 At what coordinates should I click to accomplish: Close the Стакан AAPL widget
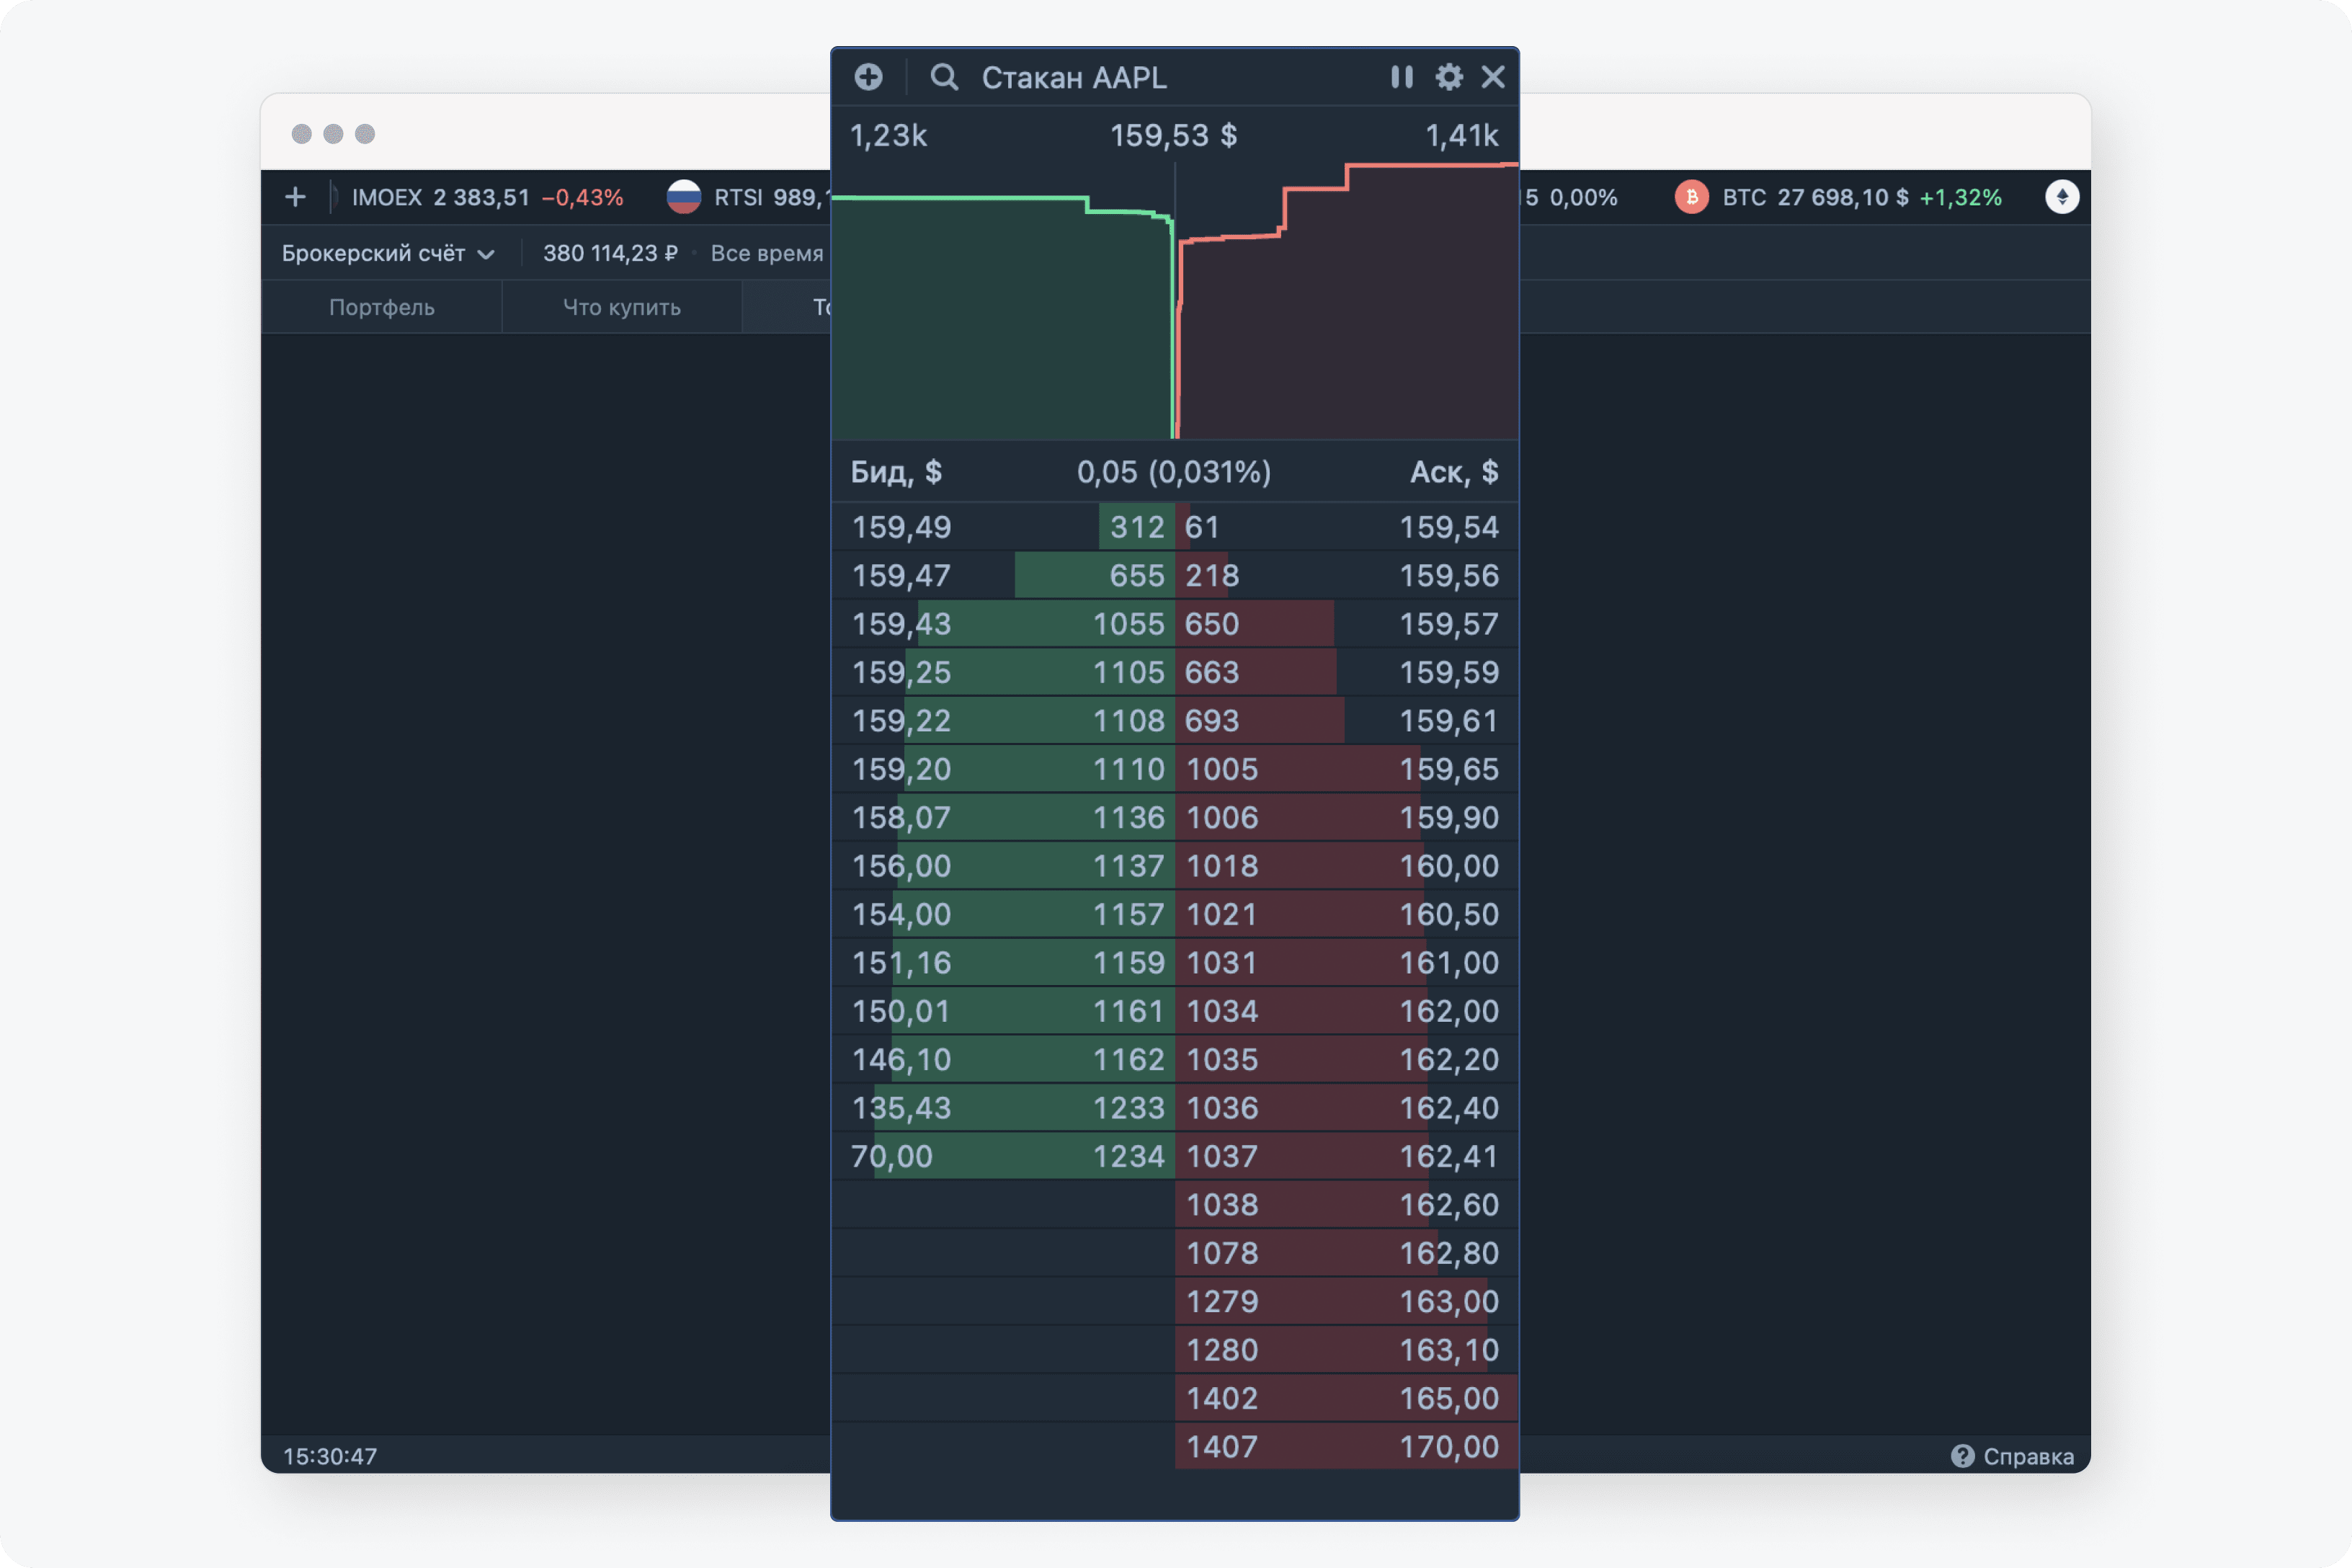tap(1493, 77)
